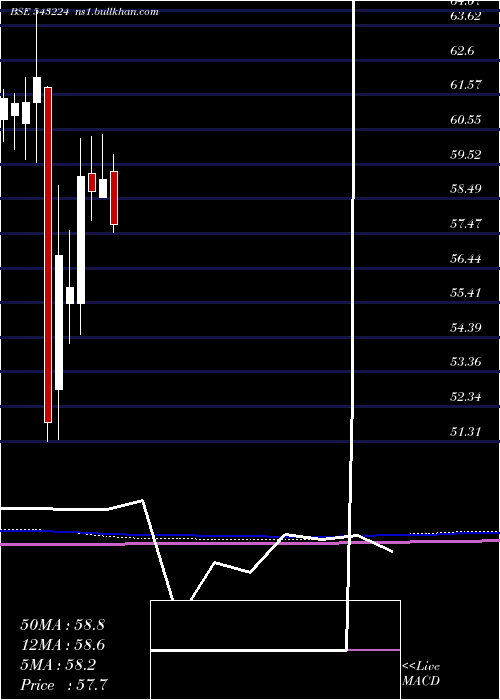Click the tall red candlestick falling to 51.31
The height and width of the screenshot is (700, 500).
click(x=48, y=254)
